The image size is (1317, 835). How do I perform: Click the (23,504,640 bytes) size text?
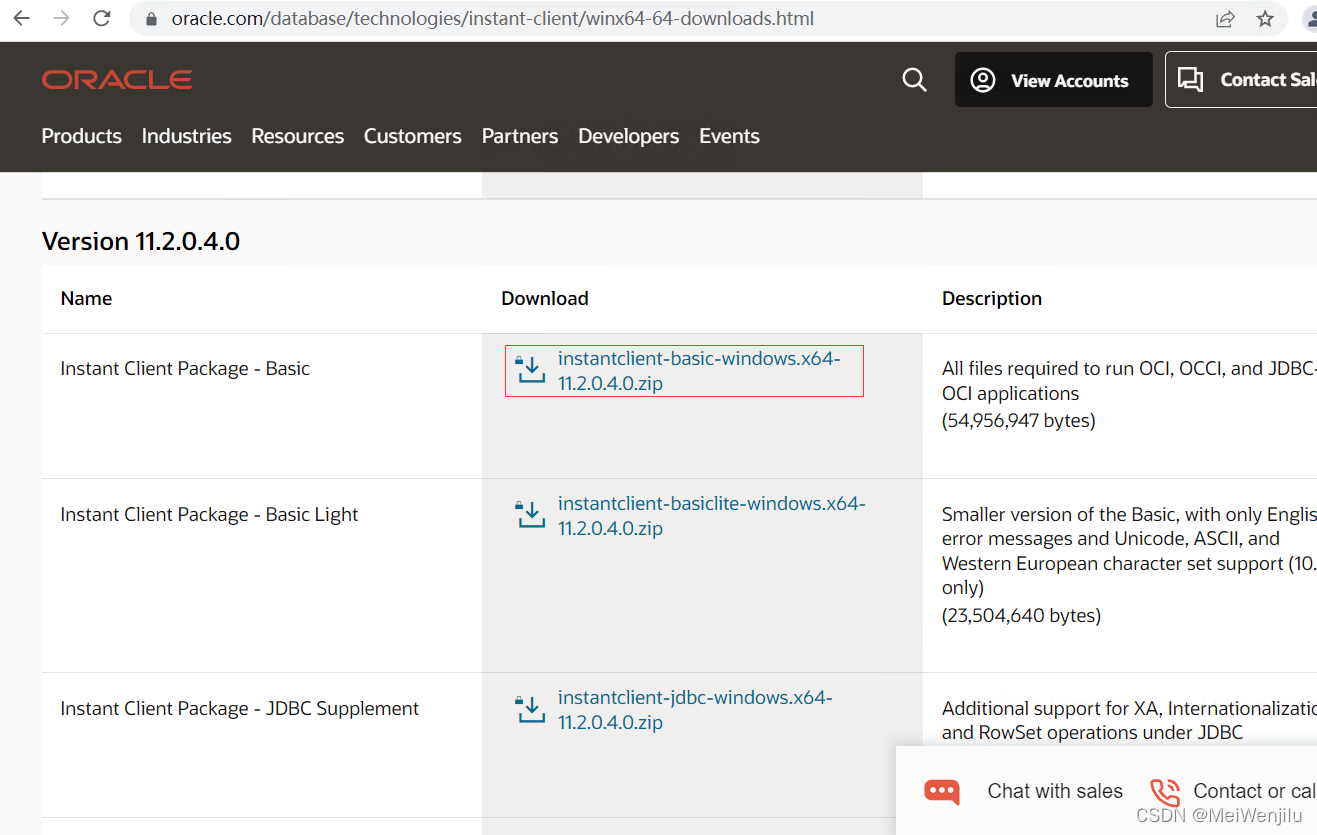tap(1021, 615)
